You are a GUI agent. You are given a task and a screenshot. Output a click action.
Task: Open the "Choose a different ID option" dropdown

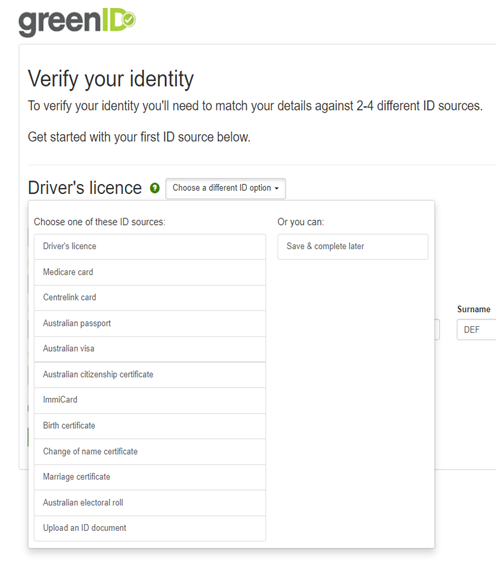[225, 188]
